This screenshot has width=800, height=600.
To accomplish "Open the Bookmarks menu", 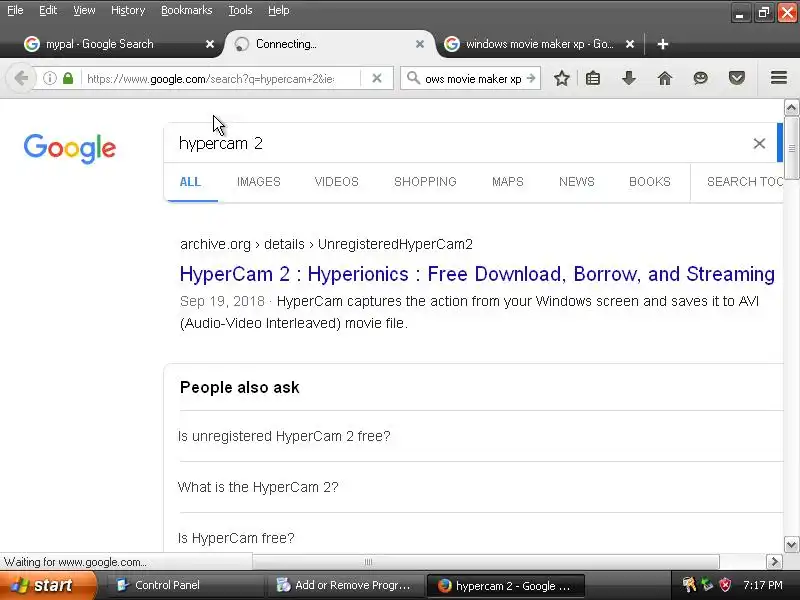I will point(187,10).
